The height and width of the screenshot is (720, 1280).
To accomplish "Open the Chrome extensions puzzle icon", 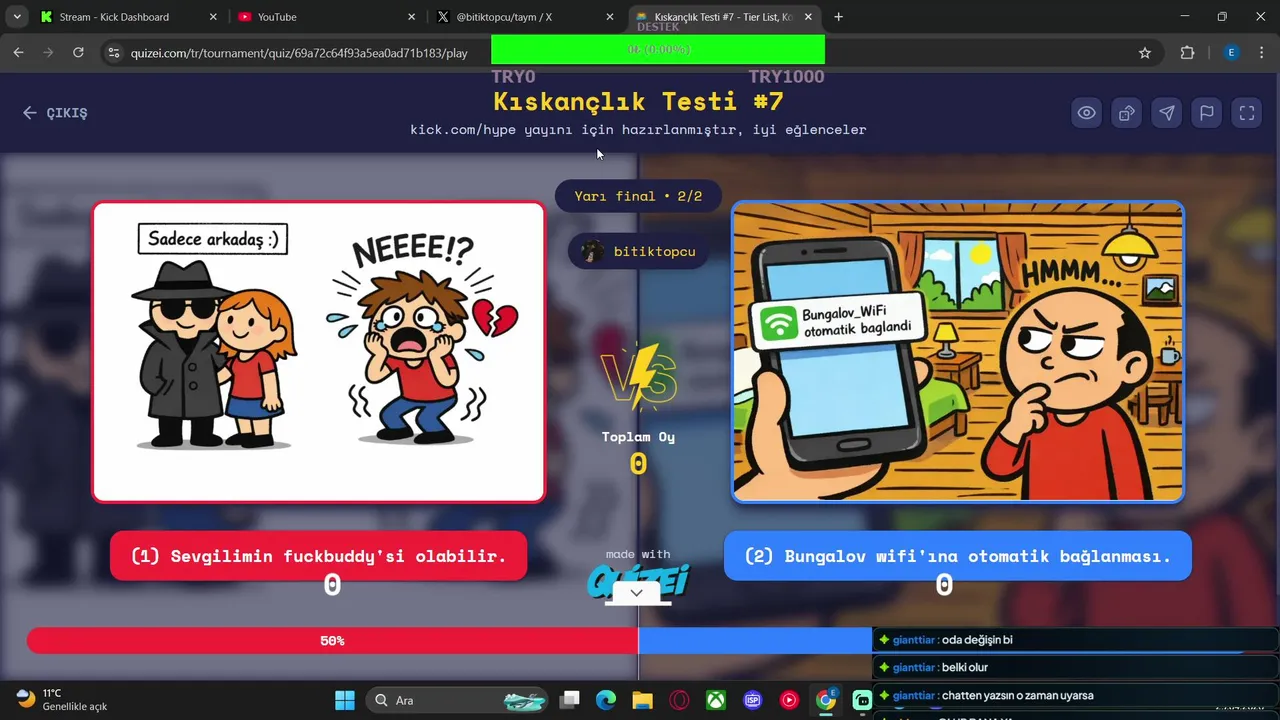I will [x=1188, y=53].
